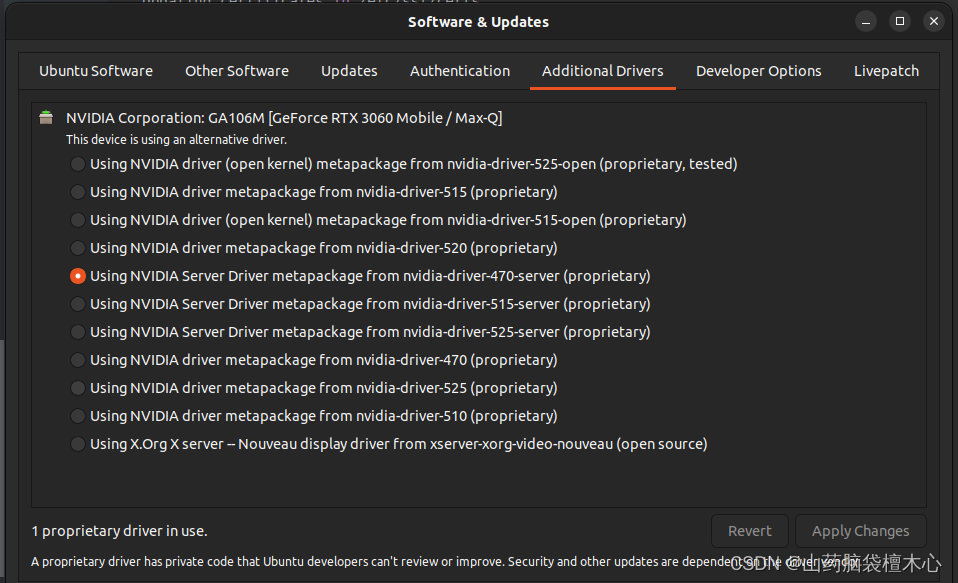
Task: Pick nvidia-driver-470 proprietary metapackage option
Action: (x=78, y=360)
